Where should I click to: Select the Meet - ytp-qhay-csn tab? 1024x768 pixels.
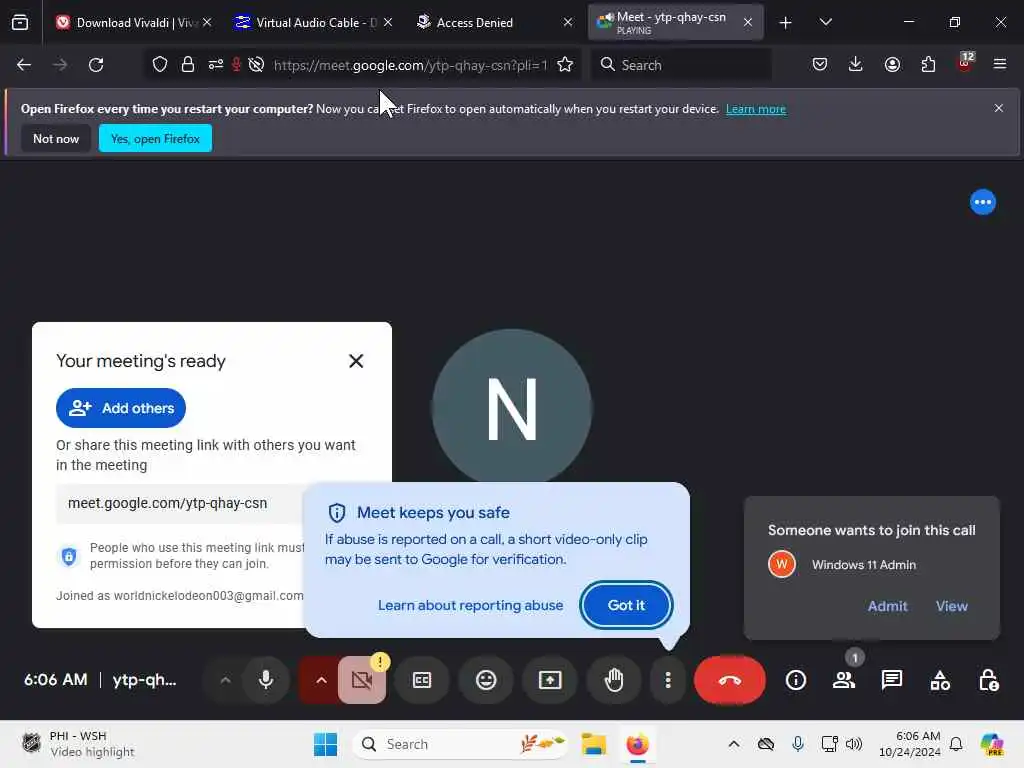(x=675, y=22)
